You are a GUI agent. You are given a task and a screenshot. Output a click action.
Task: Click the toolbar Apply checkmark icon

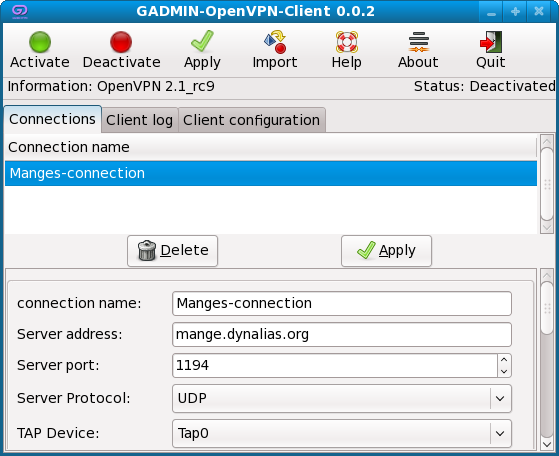202,41
